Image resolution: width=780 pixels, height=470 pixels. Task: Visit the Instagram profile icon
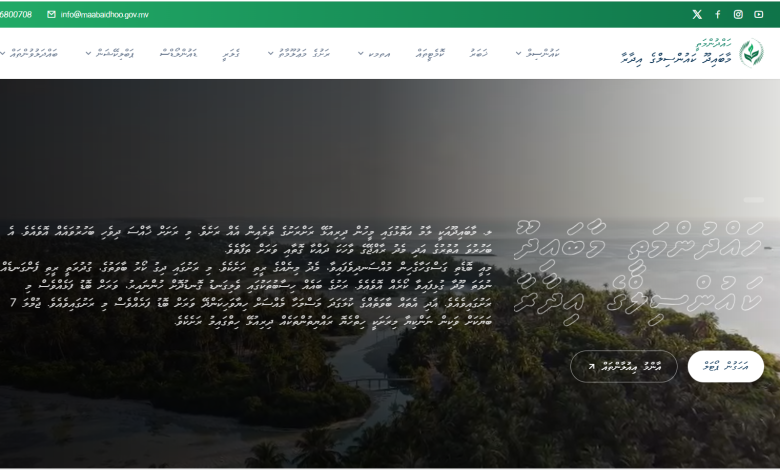tap(738, 14)
